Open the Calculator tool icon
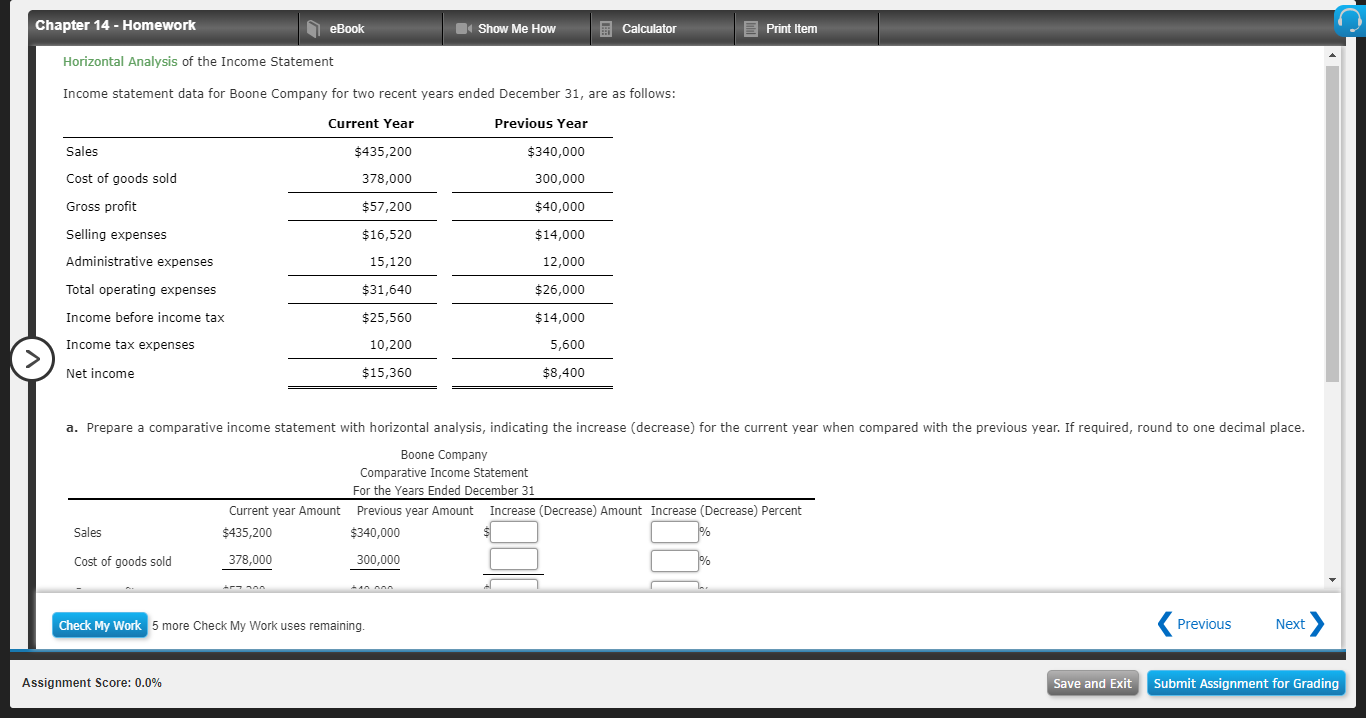 coord(604,28)
